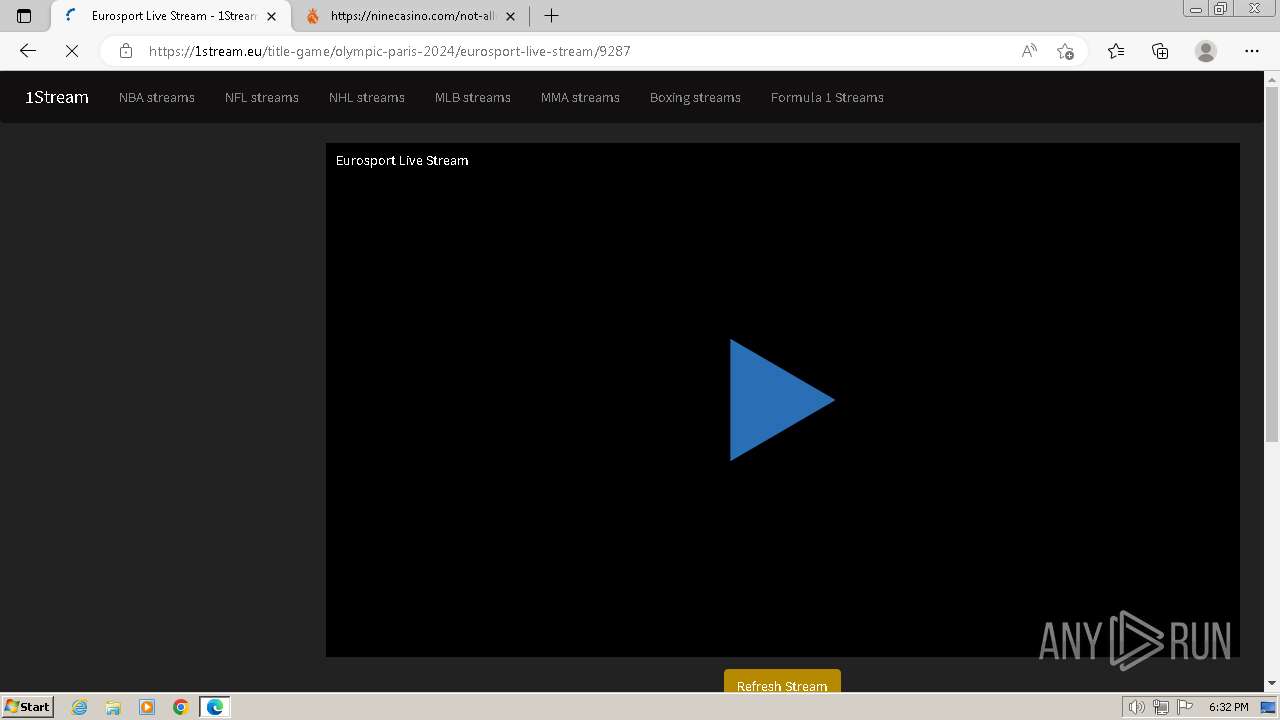
Task: Click the Eurosport Live Stream title text
Action: tap(402, 160)
